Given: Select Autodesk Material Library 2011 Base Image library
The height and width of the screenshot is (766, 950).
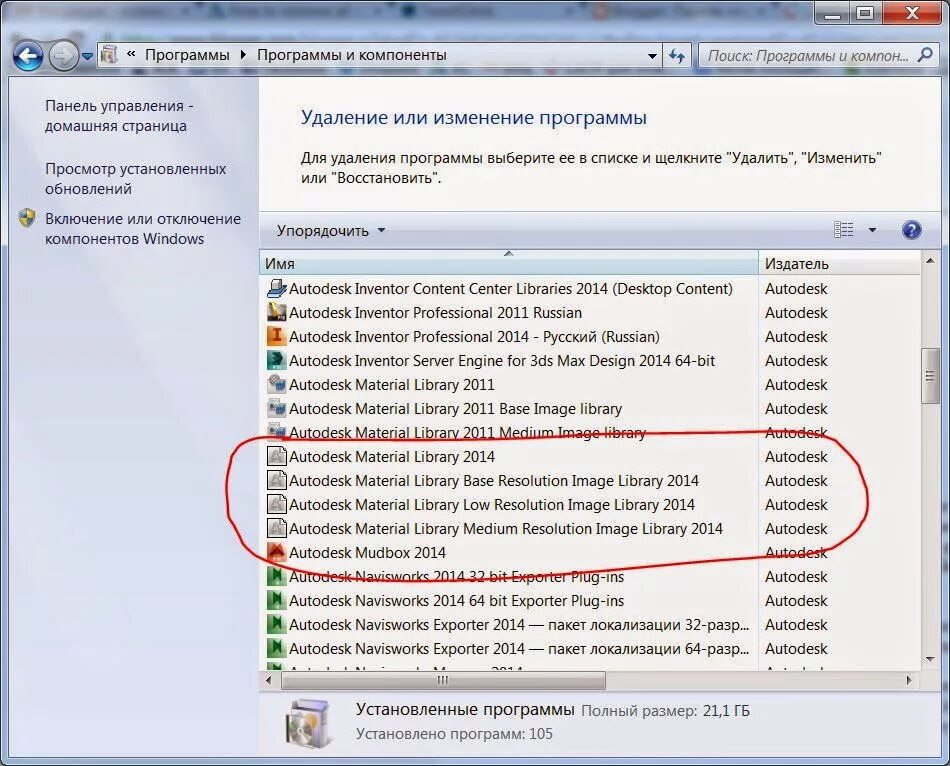Looking at the screenshot, I should (x=456, y=409).
